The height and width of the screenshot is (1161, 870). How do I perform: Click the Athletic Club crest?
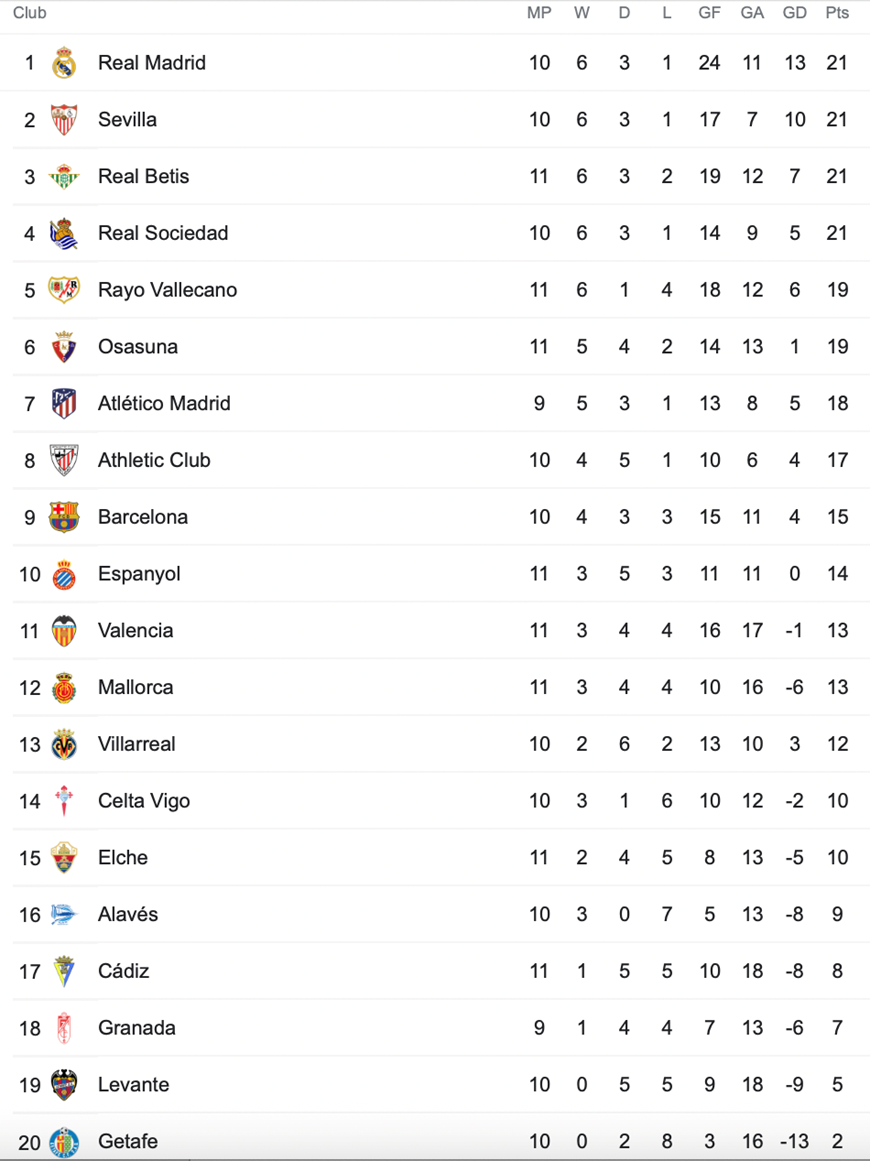click(x=64, y=460)
